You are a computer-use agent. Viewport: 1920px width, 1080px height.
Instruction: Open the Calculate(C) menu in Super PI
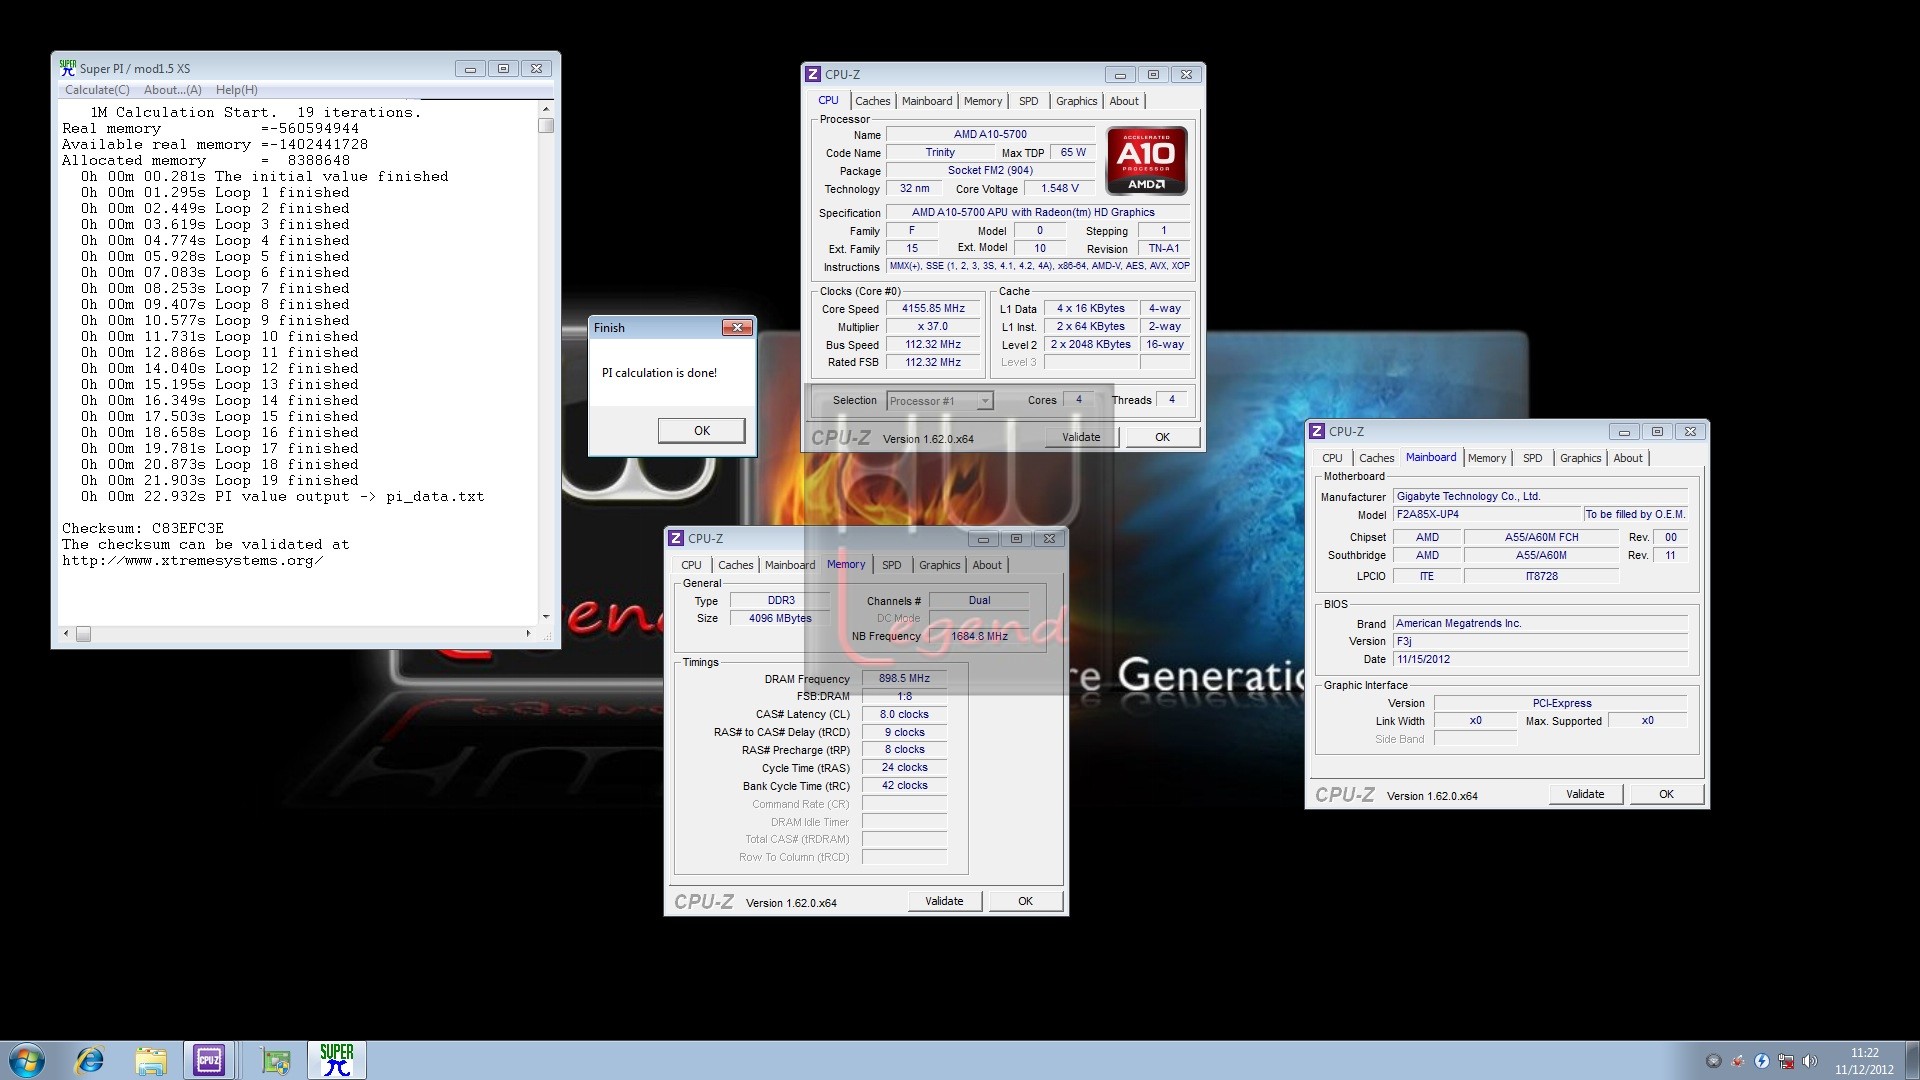(x=97, y=90)
